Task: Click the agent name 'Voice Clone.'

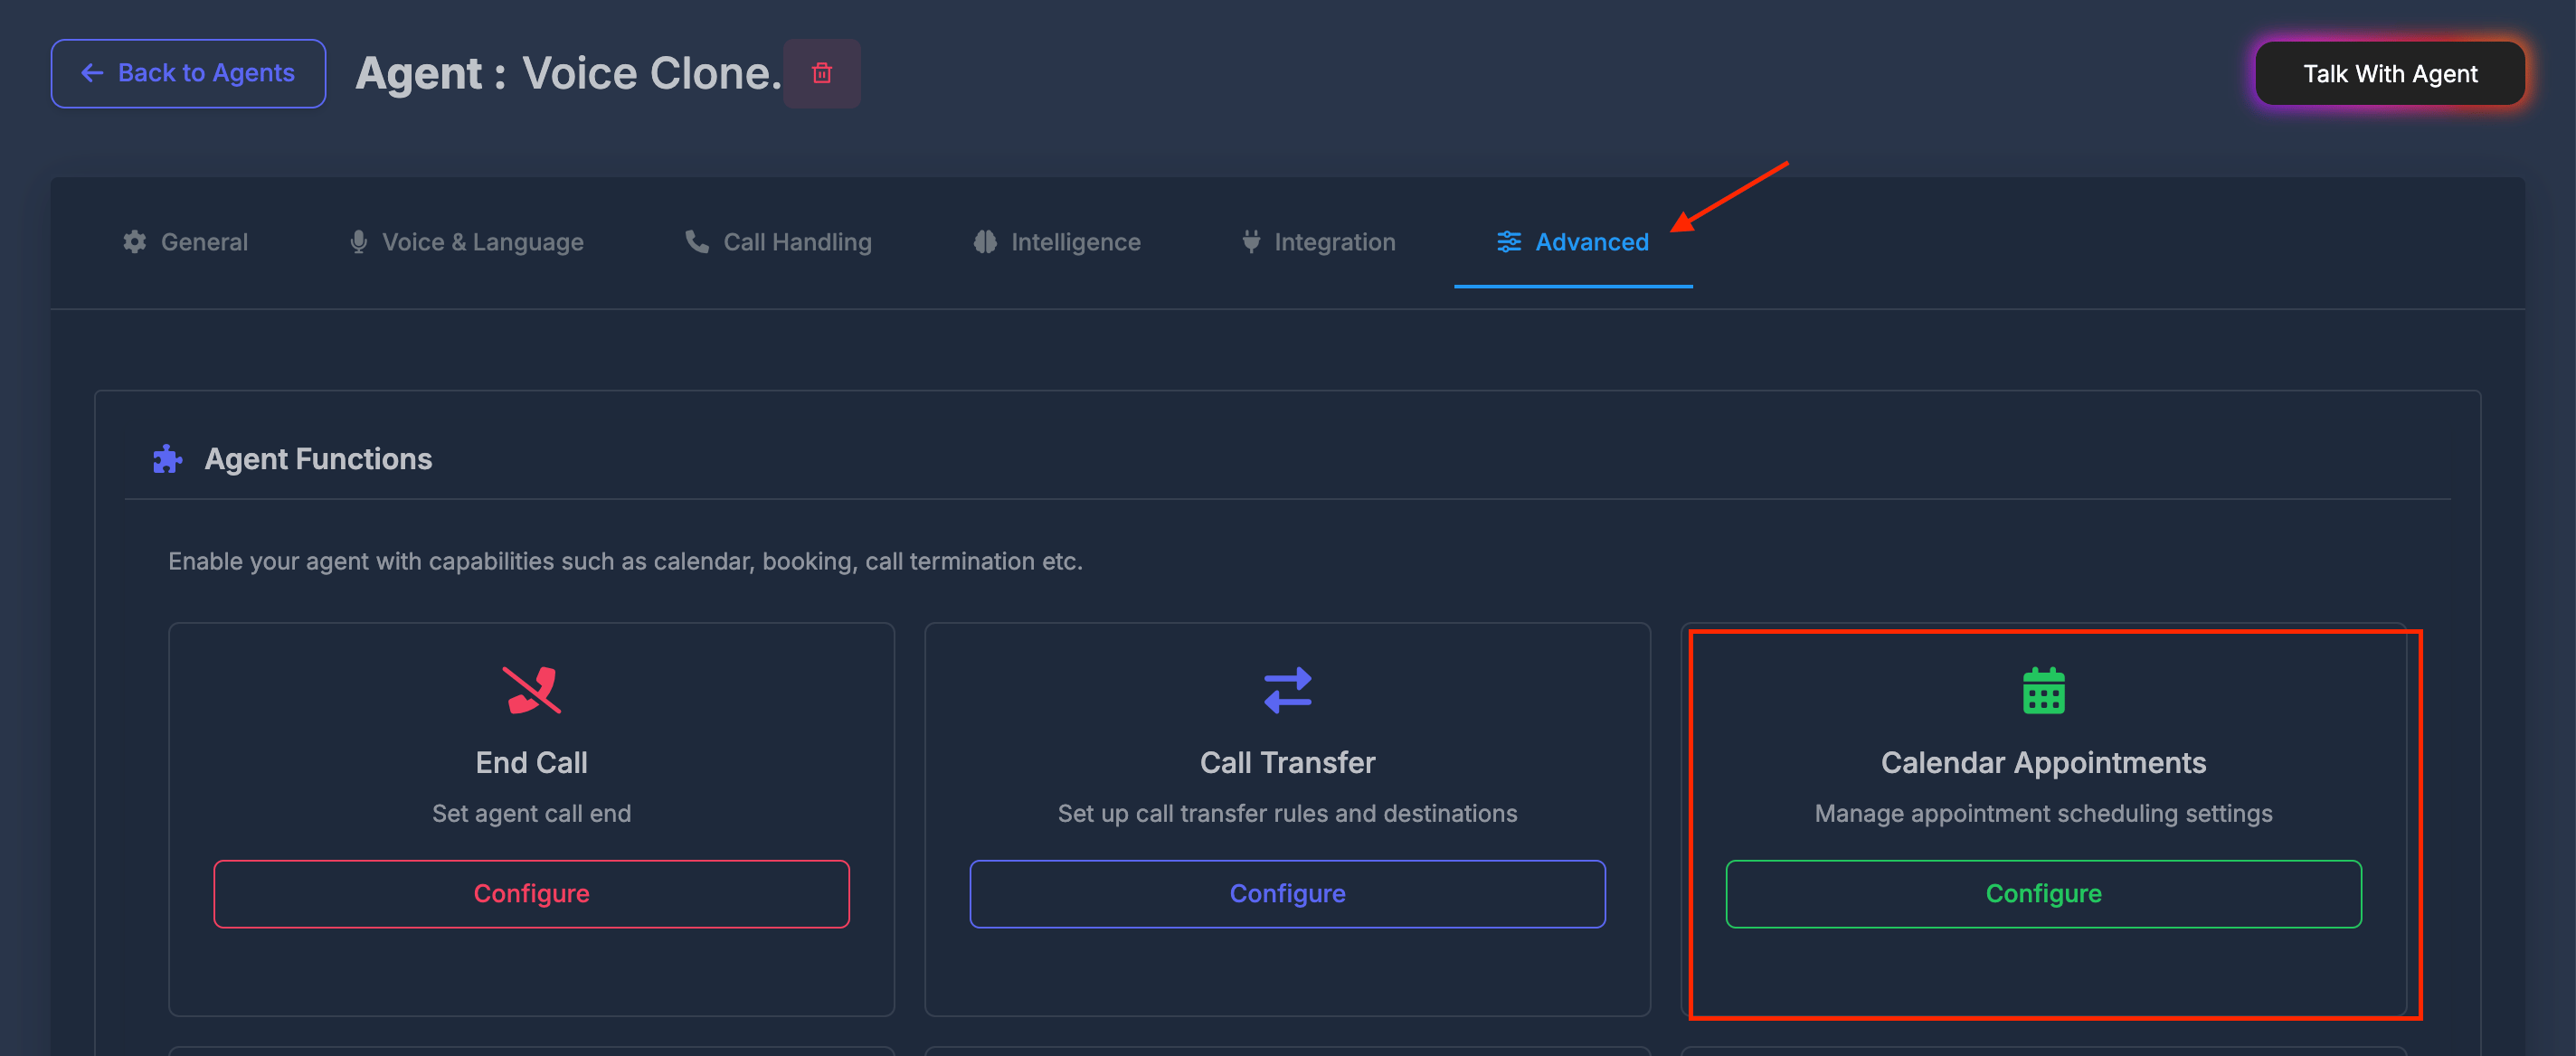Action: click(652, 73)
